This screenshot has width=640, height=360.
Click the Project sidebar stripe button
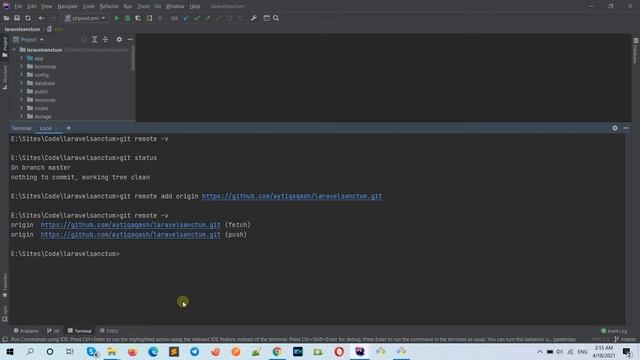pos(5,47)
